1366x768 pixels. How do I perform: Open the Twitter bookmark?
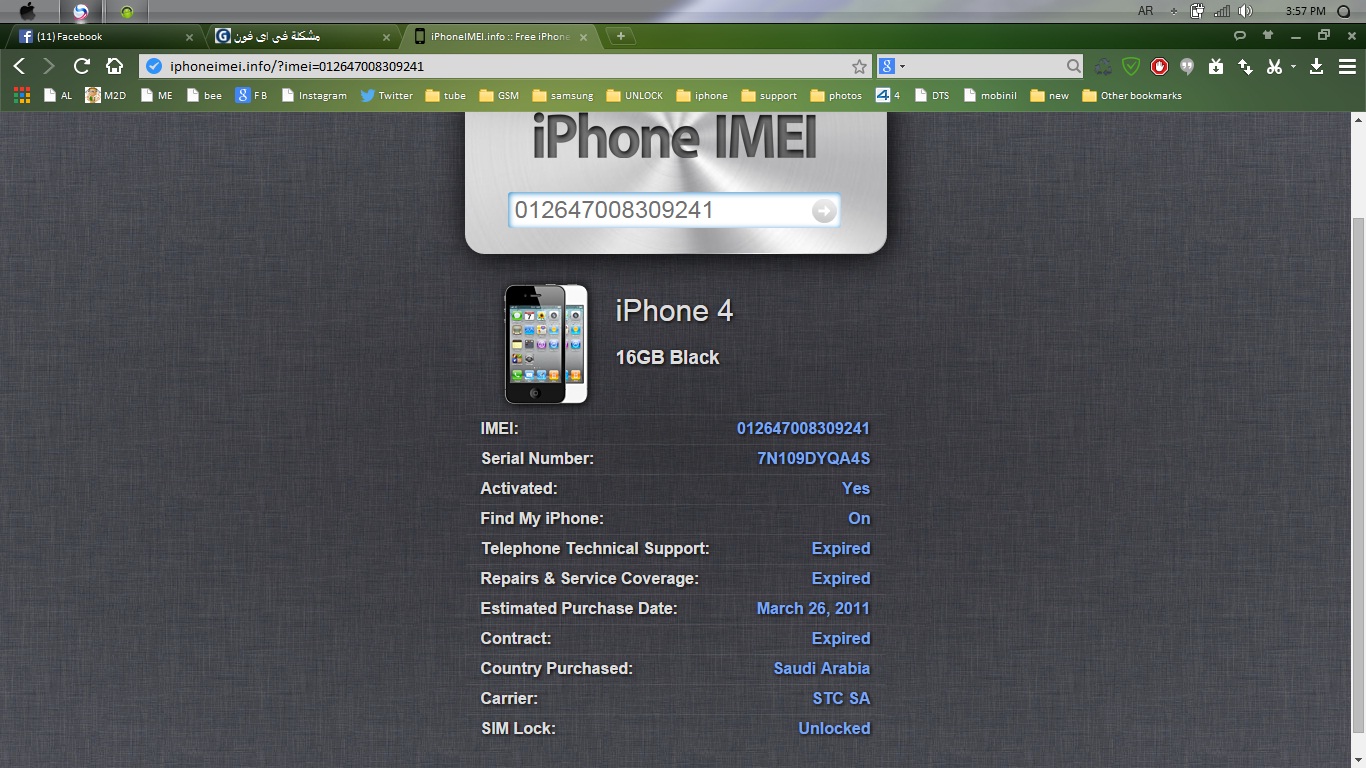tap(387, 95)
